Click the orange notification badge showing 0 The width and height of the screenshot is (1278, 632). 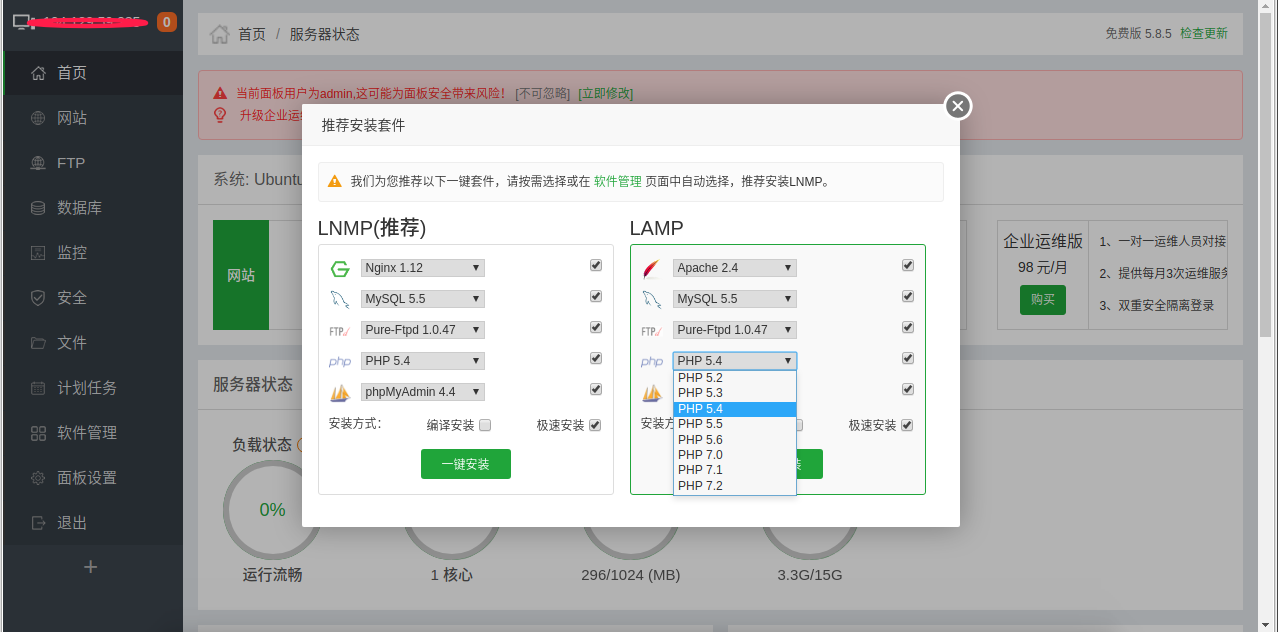(167, 22)
